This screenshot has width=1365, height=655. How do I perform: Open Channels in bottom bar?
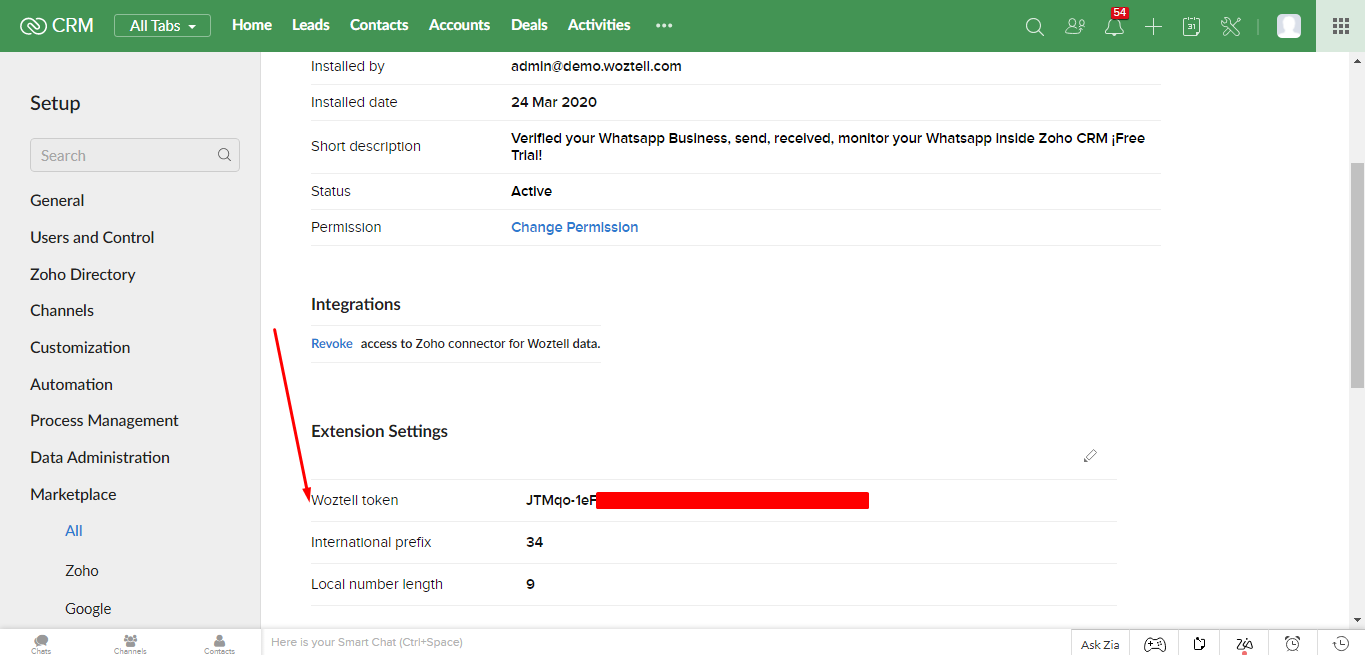pyautogui.click(x=130, y=643)
